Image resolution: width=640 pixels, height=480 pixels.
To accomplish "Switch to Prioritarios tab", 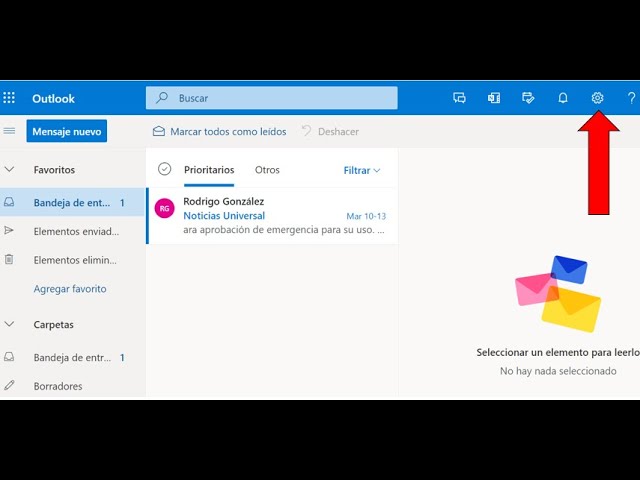I will point(209,170).
